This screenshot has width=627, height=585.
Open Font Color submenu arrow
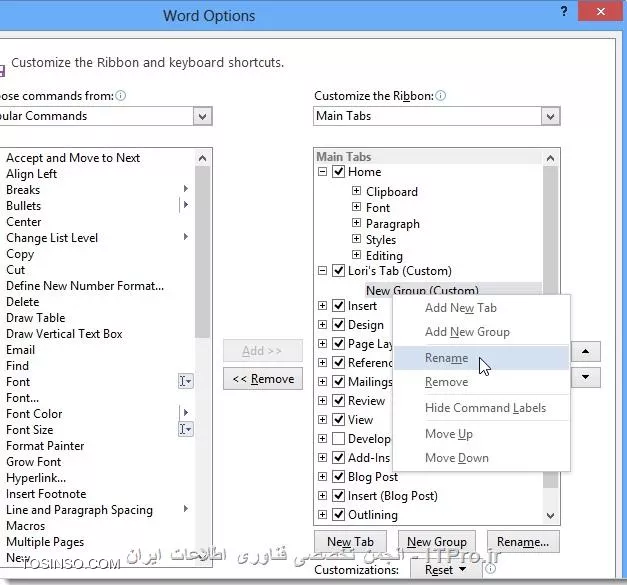pos(186,412)
